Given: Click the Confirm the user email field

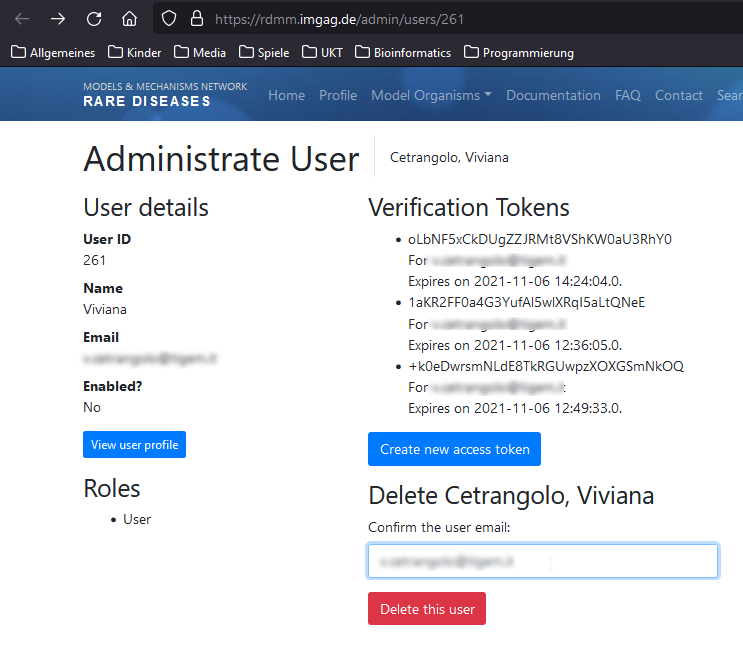Looking at the screenshot, I should pos(543,561).
